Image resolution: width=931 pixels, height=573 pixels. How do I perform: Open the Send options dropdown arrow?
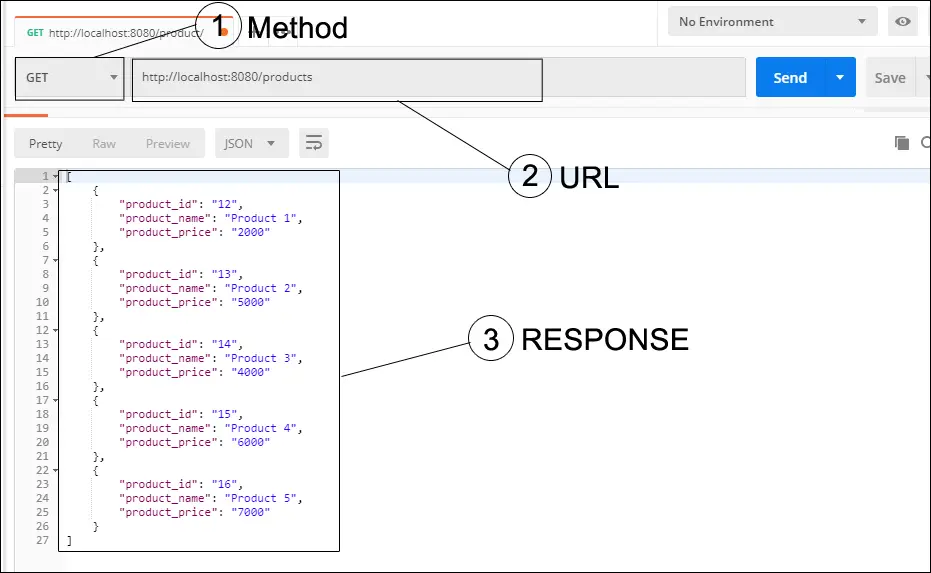pyautogui.click(x=840, y=78)
